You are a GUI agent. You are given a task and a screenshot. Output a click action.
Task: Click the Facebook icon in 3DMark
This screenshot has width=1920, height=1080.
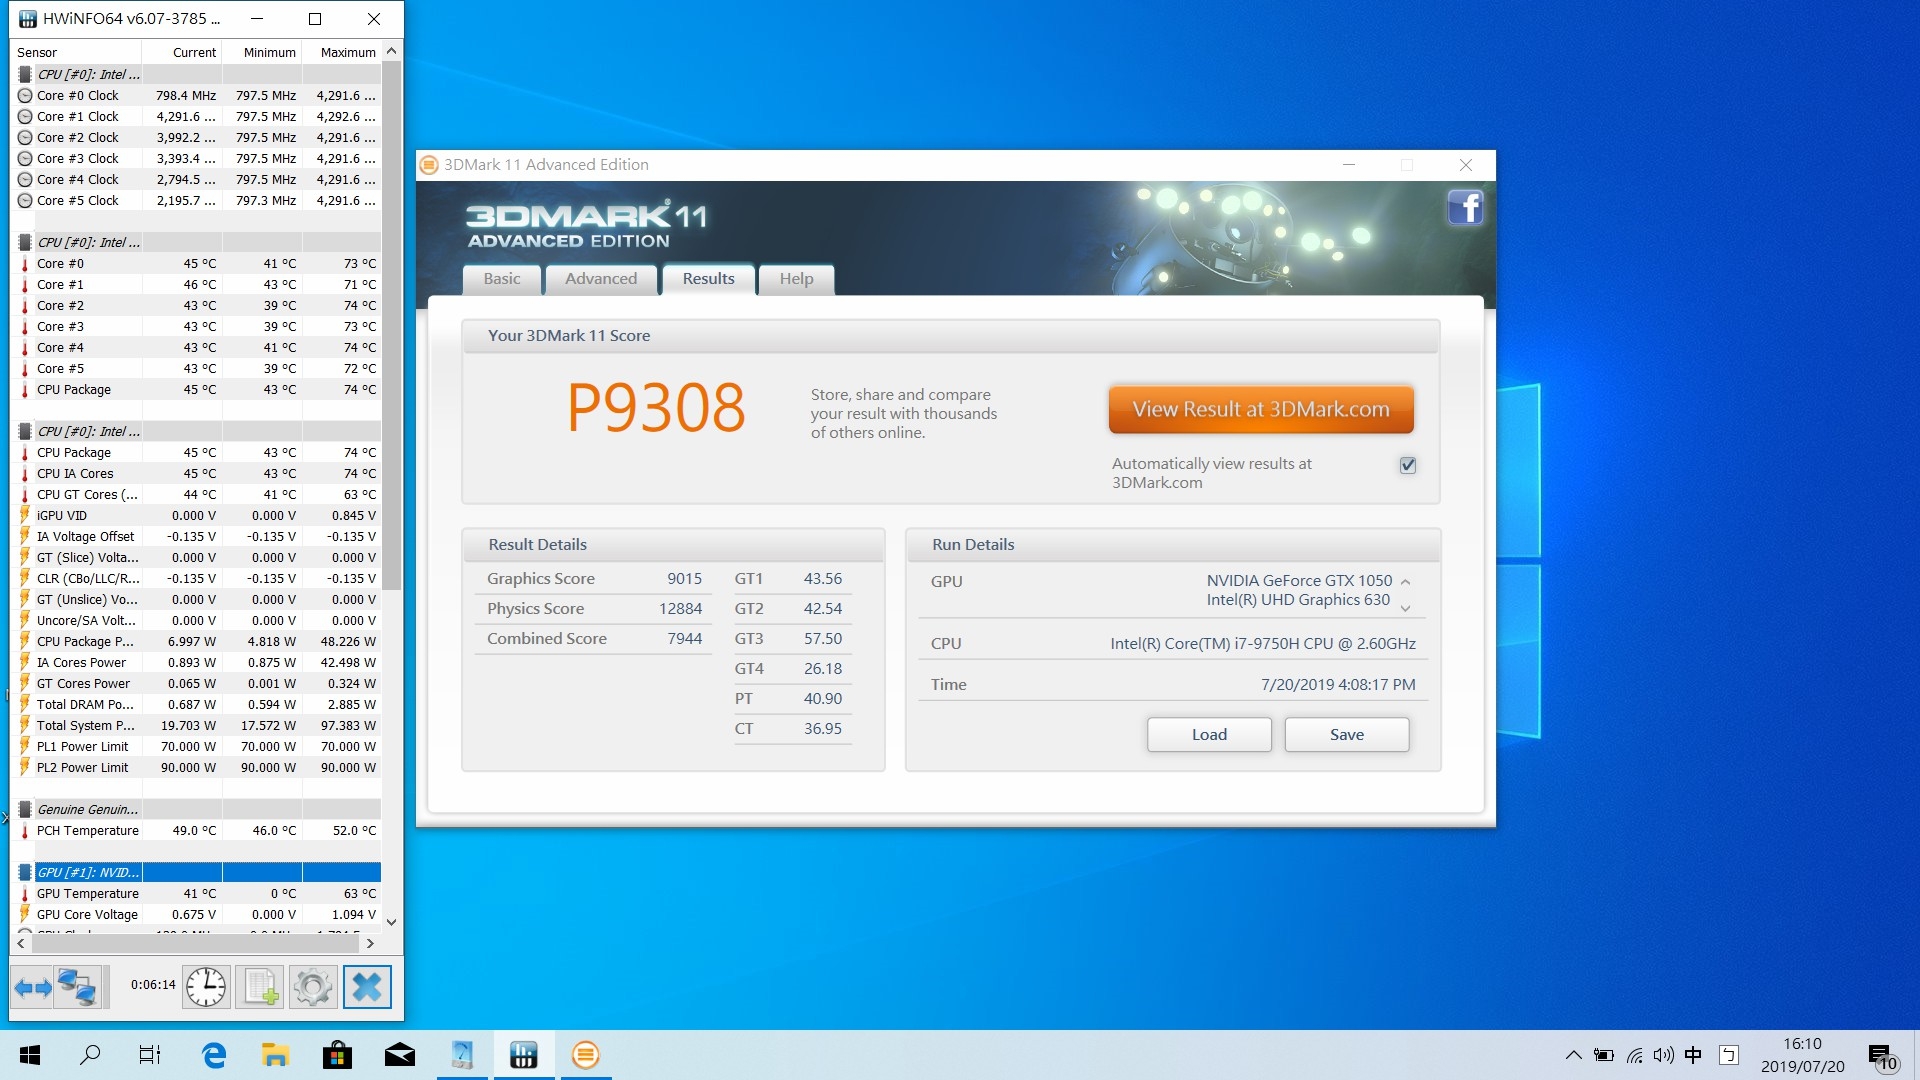(x=1465, y=208)
